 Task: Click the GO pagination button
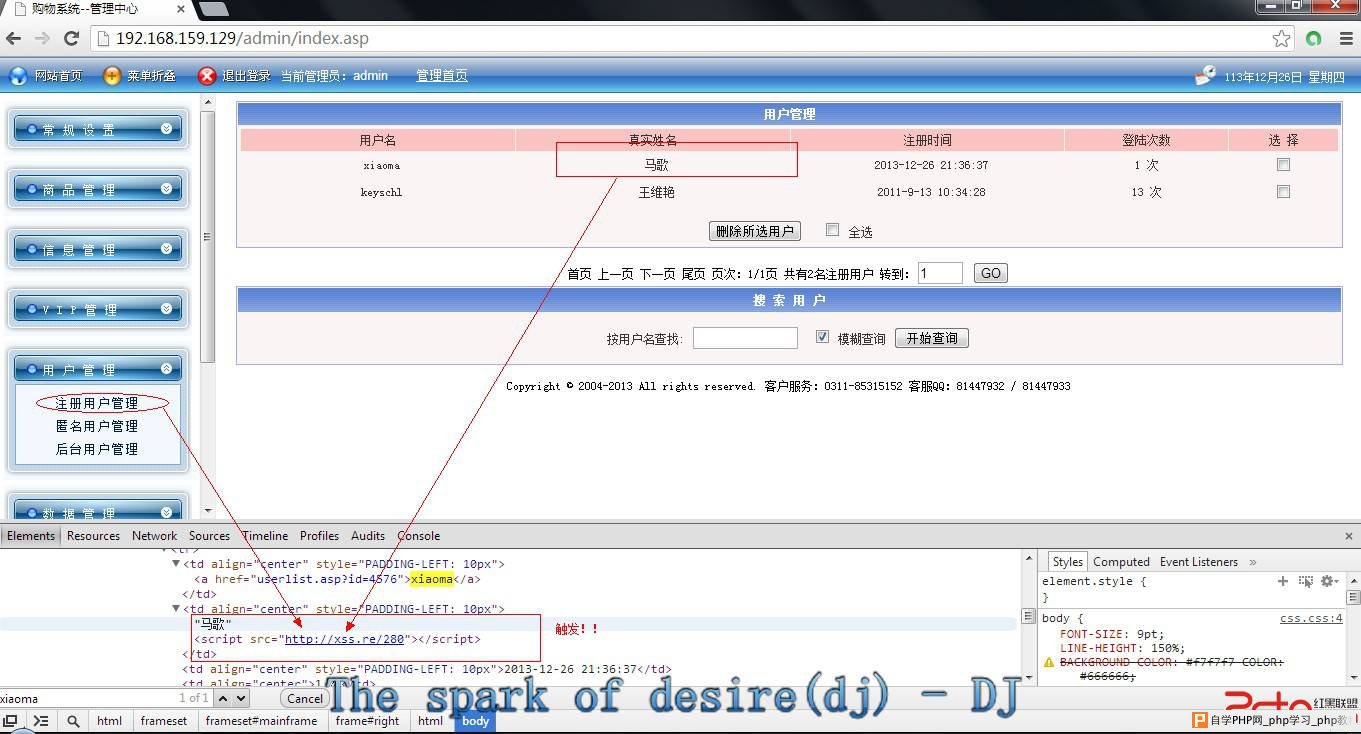[x=991, y=273]
